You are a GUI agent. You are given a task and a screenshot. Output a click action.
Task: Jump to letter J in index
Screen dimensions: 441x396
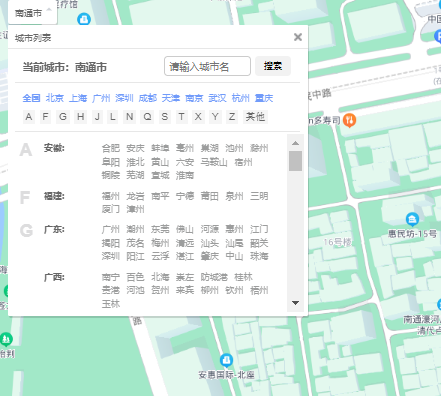[x=97, y=117]
